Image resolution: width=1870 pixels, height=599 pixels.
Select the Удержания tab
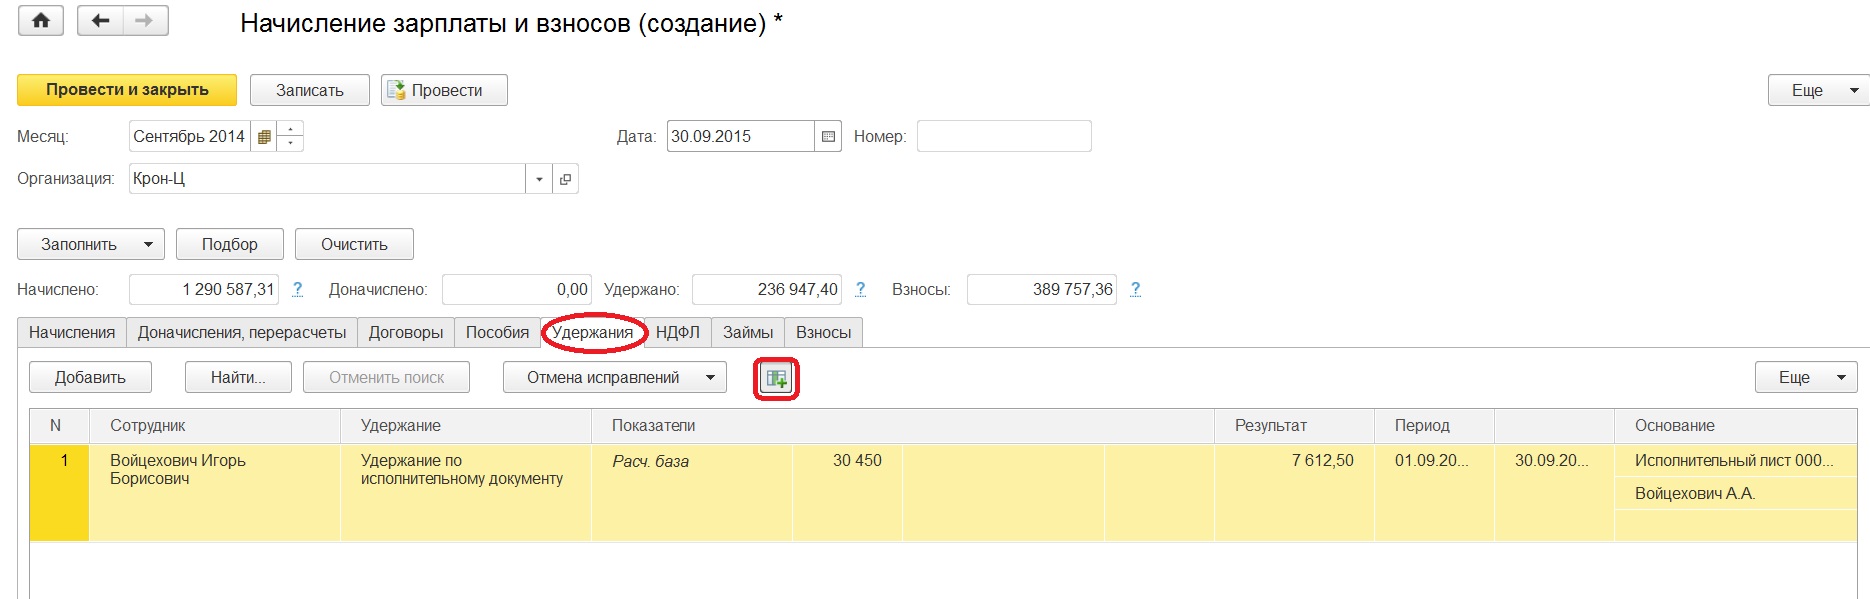pyautogui.click(x=593, y=333)
